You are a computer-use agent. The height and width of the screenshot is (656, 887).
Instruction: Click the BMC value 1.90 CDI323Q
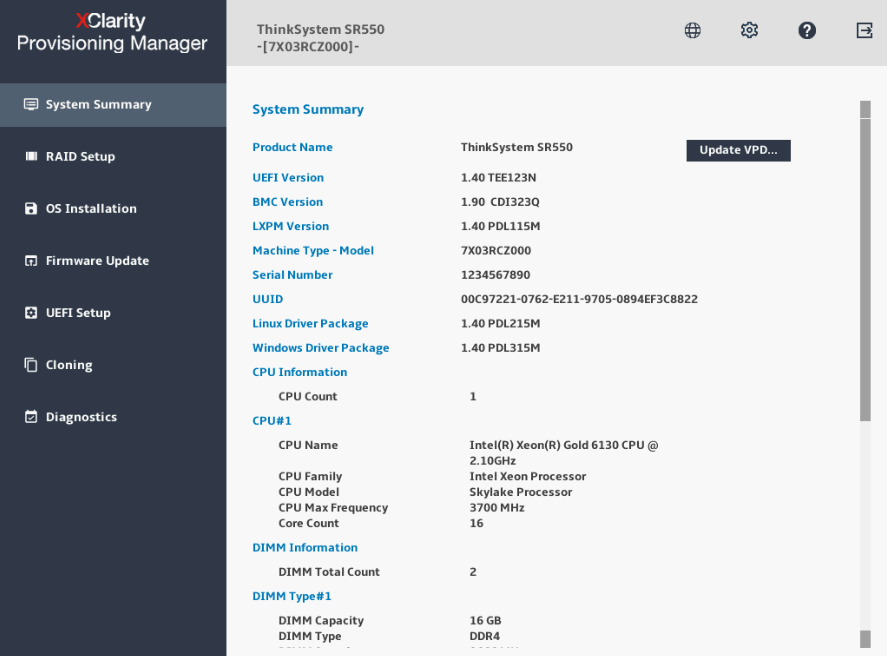500,202
